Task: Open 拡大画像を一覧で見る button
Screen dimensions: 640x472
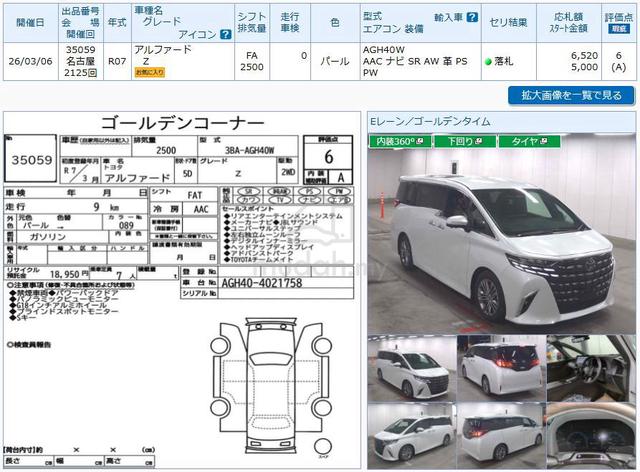Action: (x=571, y=96)
